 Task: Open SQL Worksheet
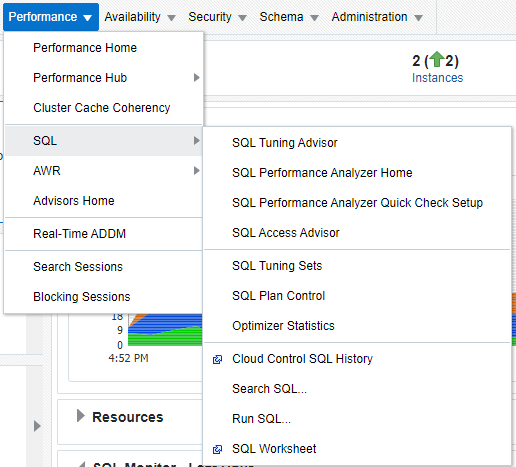point(357,449)
